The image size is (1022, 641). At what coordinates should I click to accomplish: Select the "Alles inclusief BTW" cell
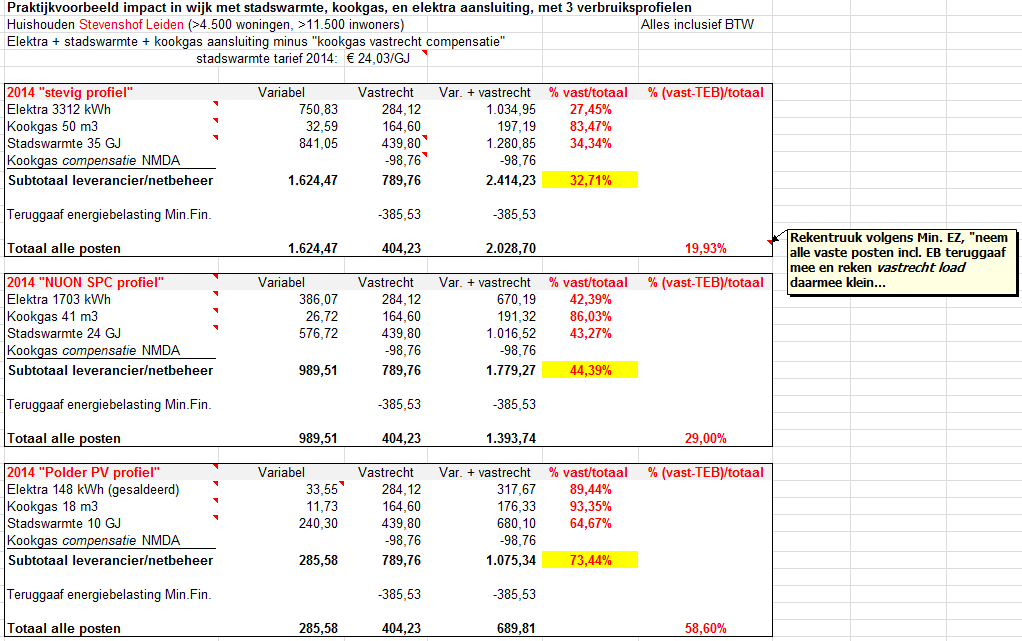pyautogui.click(x=697, y=25)
